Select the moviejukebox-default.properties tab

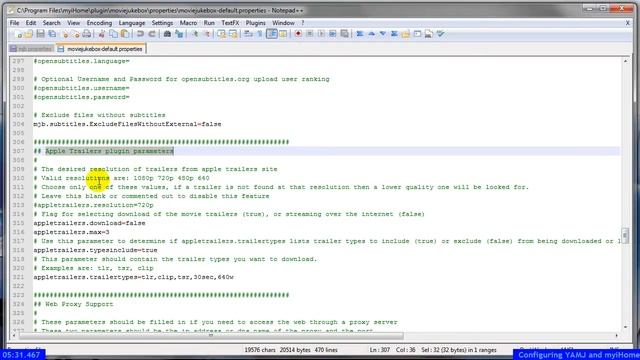tap(100, 49)
